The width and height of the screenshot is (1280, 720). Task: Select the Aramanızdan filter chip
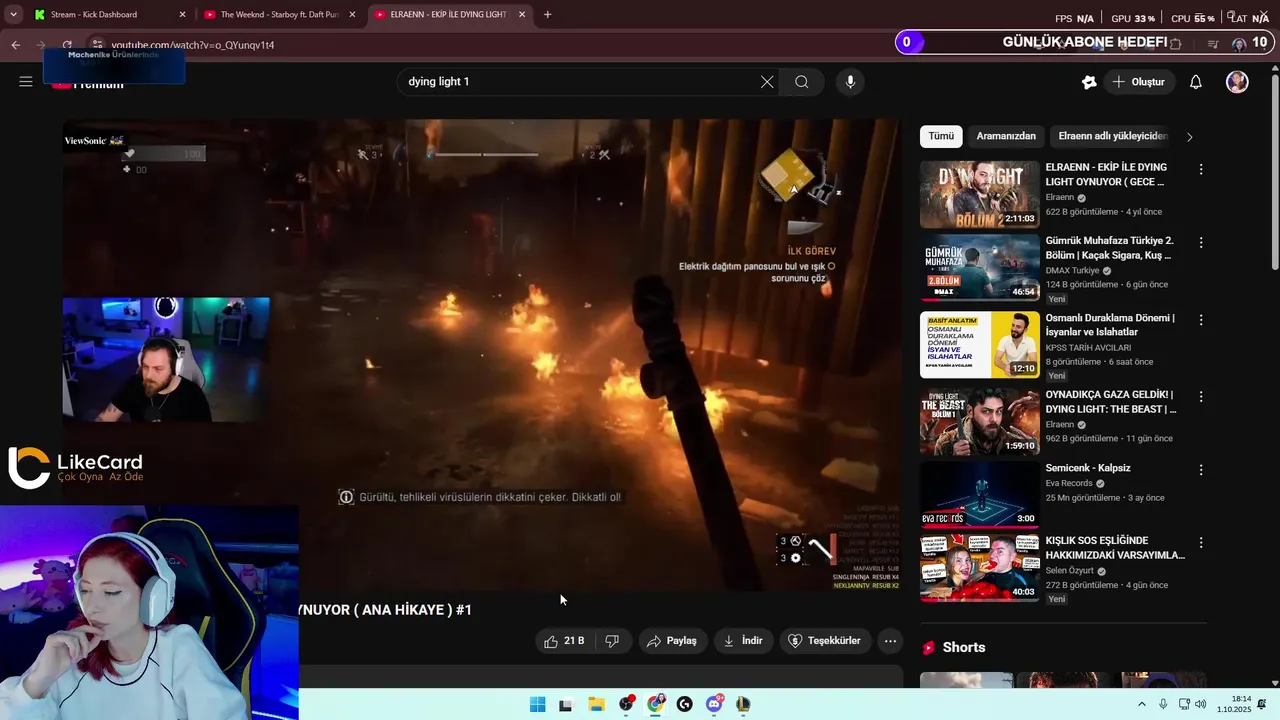(1006, 136)
